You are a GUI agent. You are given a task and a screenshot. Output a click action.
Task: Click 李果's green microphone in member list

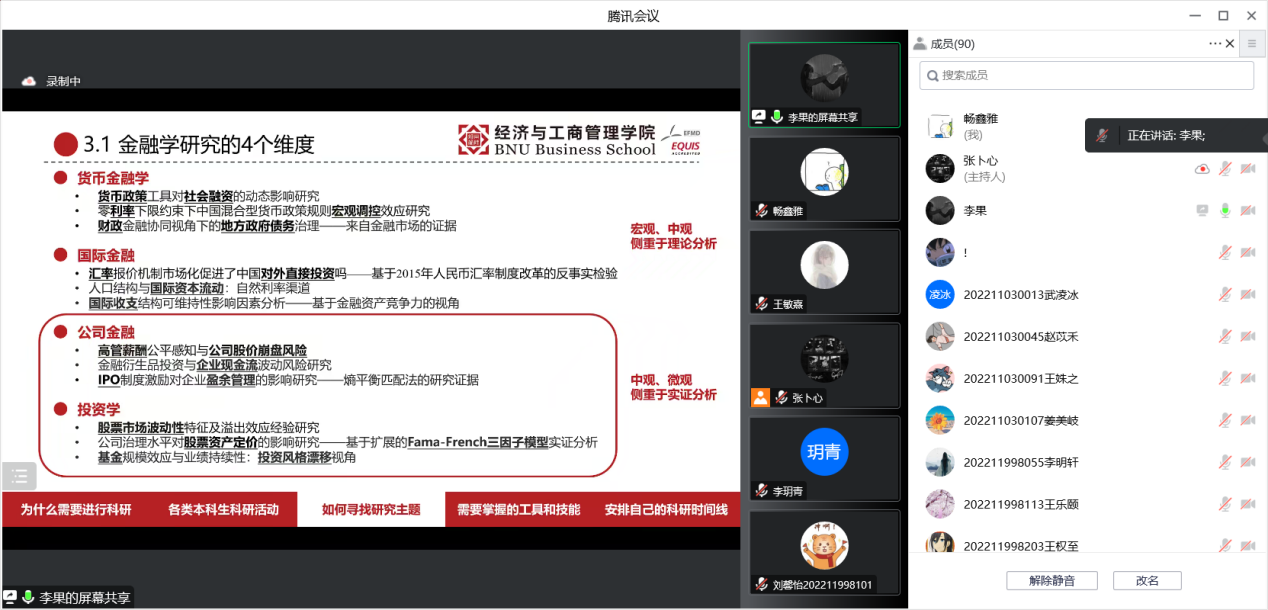pyautogui.click(x=1225, y=211)
